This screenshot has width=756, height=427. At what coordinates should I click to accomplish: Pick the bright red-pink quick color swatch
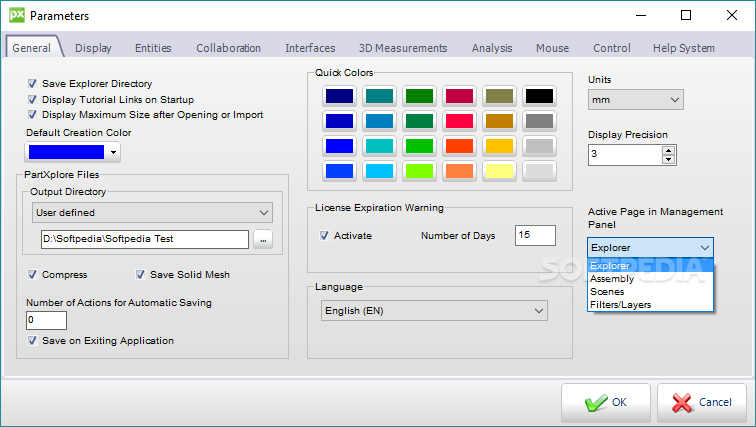pyautogui.click(x=459, y=121)
